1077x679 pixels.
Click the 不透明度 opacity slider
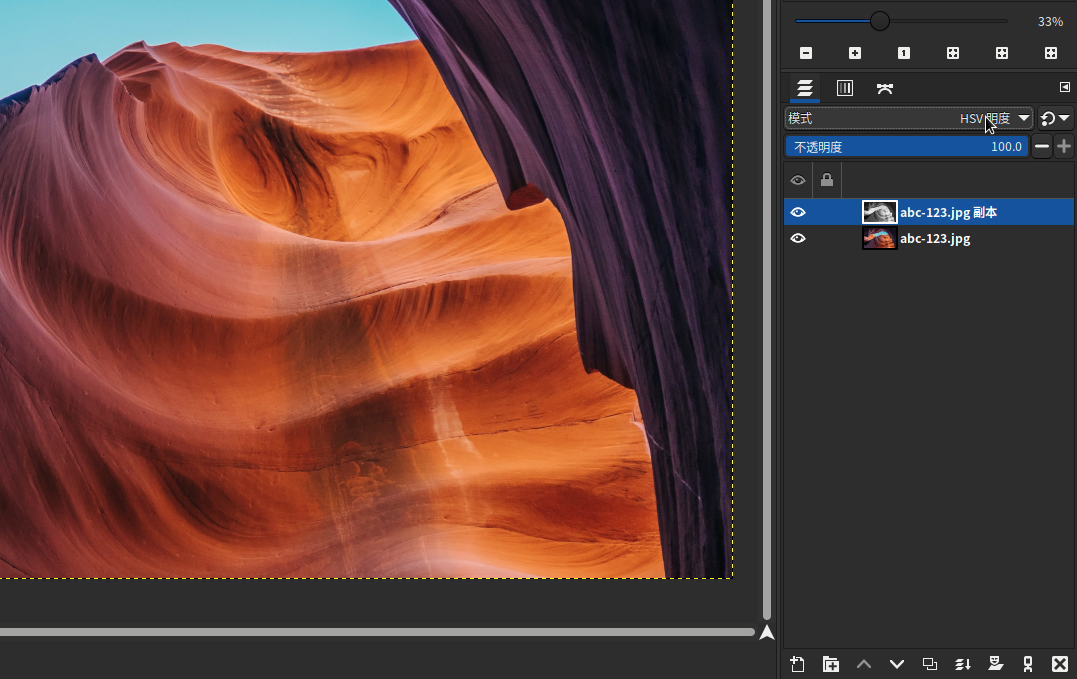(906, 147)
